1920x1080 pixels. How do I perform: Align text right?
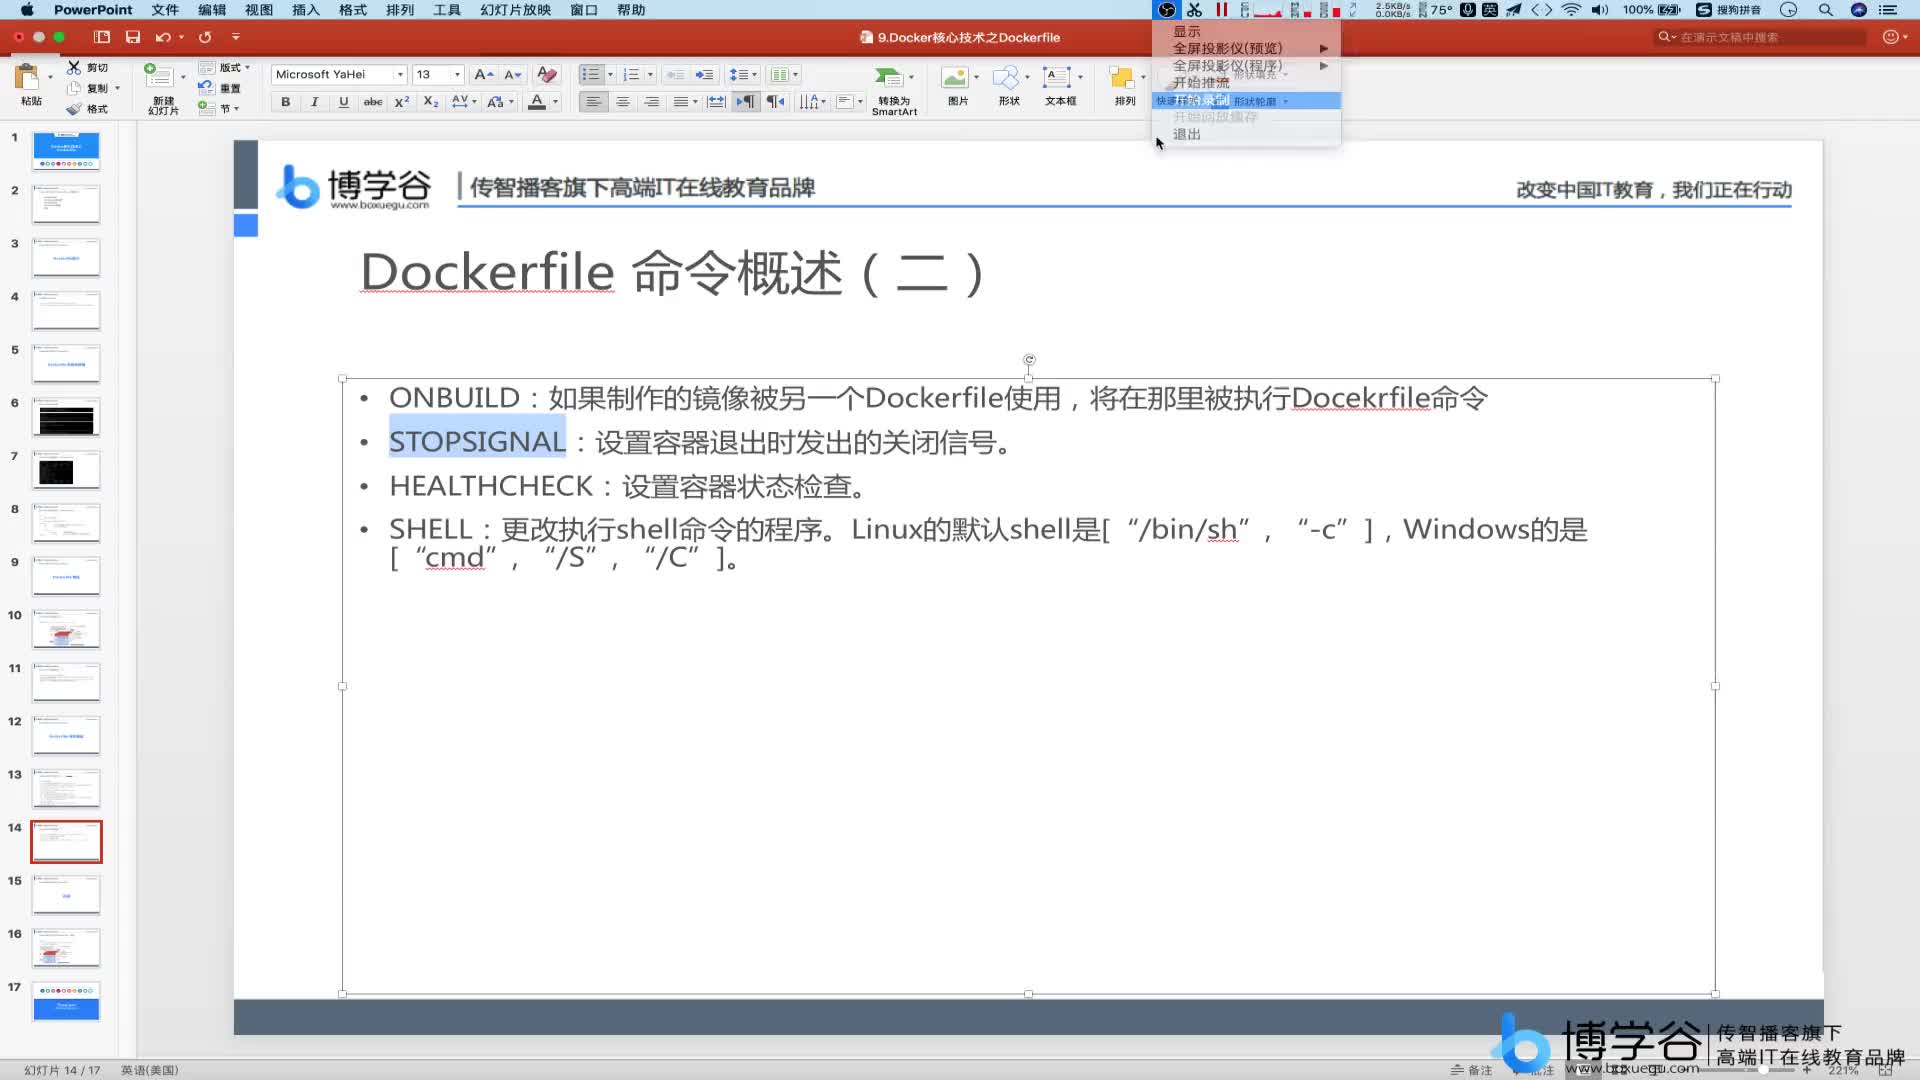(x=652, y=102)
